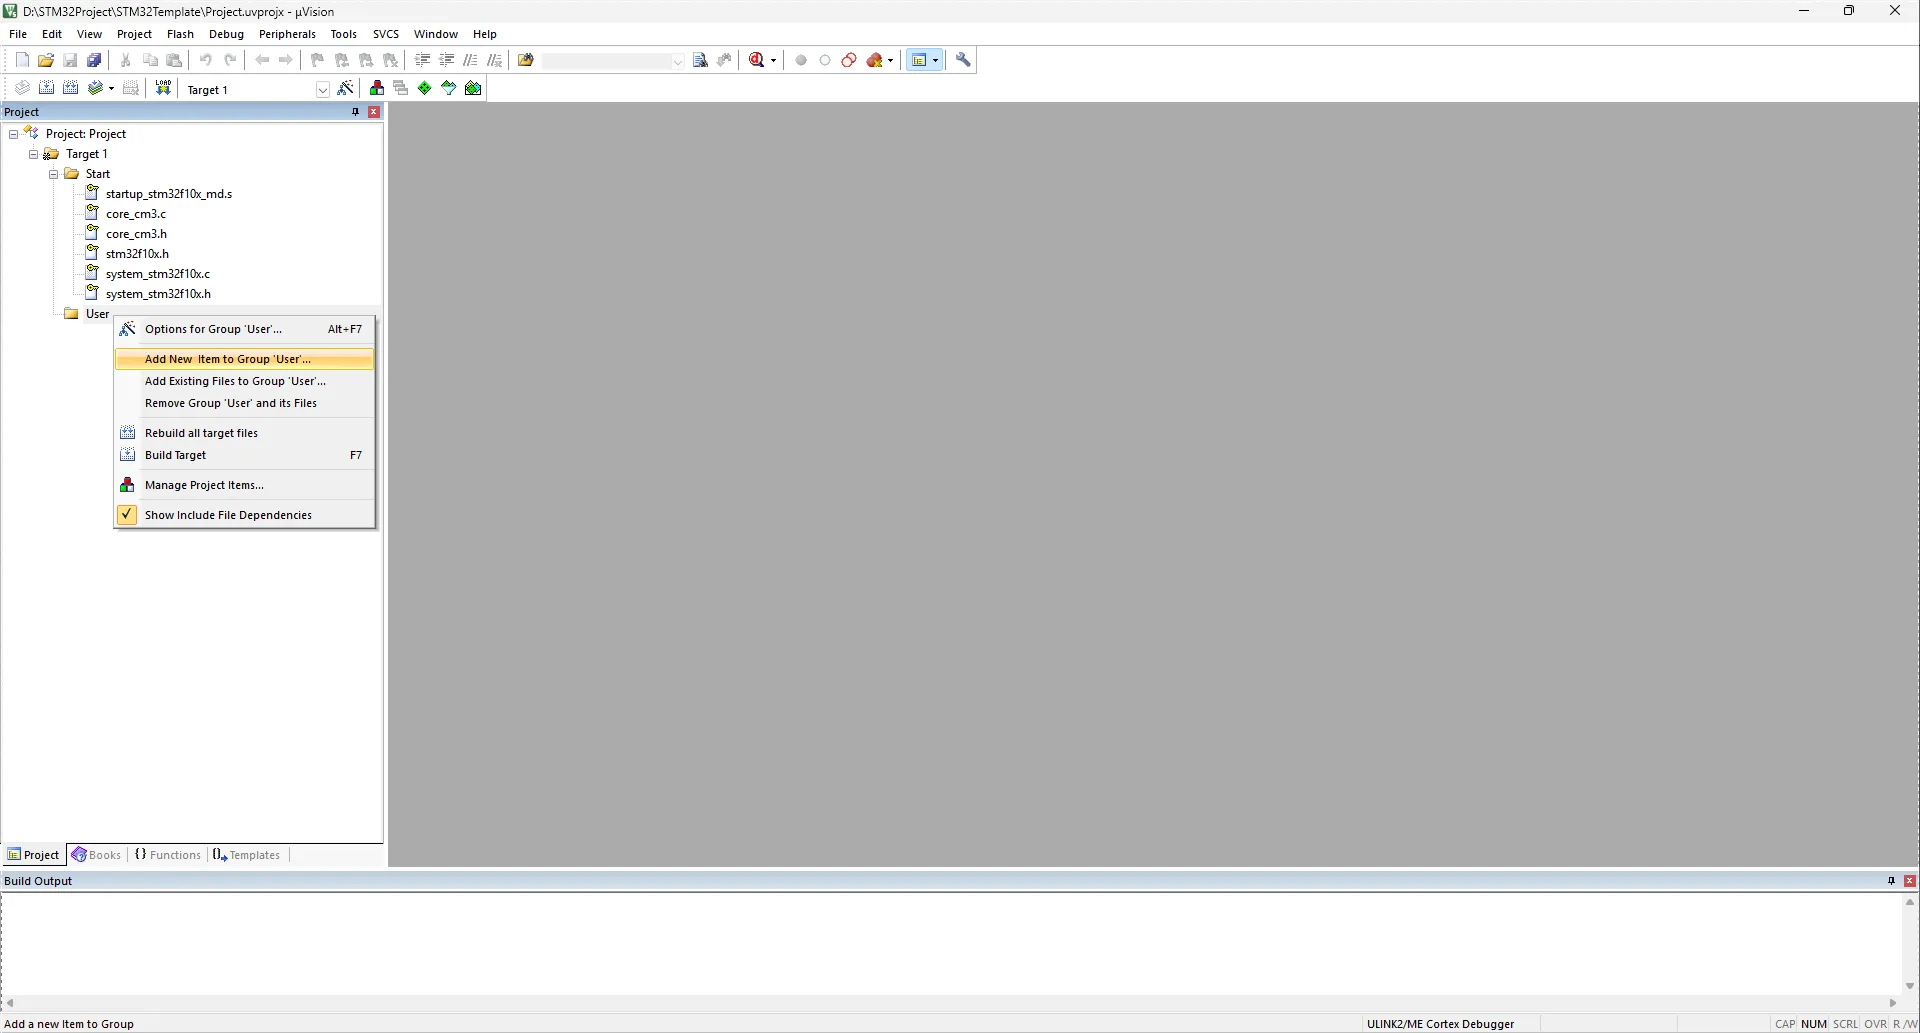Open the Kill Breakpoints dropdown arrow
This screenshot has height=1033, width=1920.
point(890,60)
